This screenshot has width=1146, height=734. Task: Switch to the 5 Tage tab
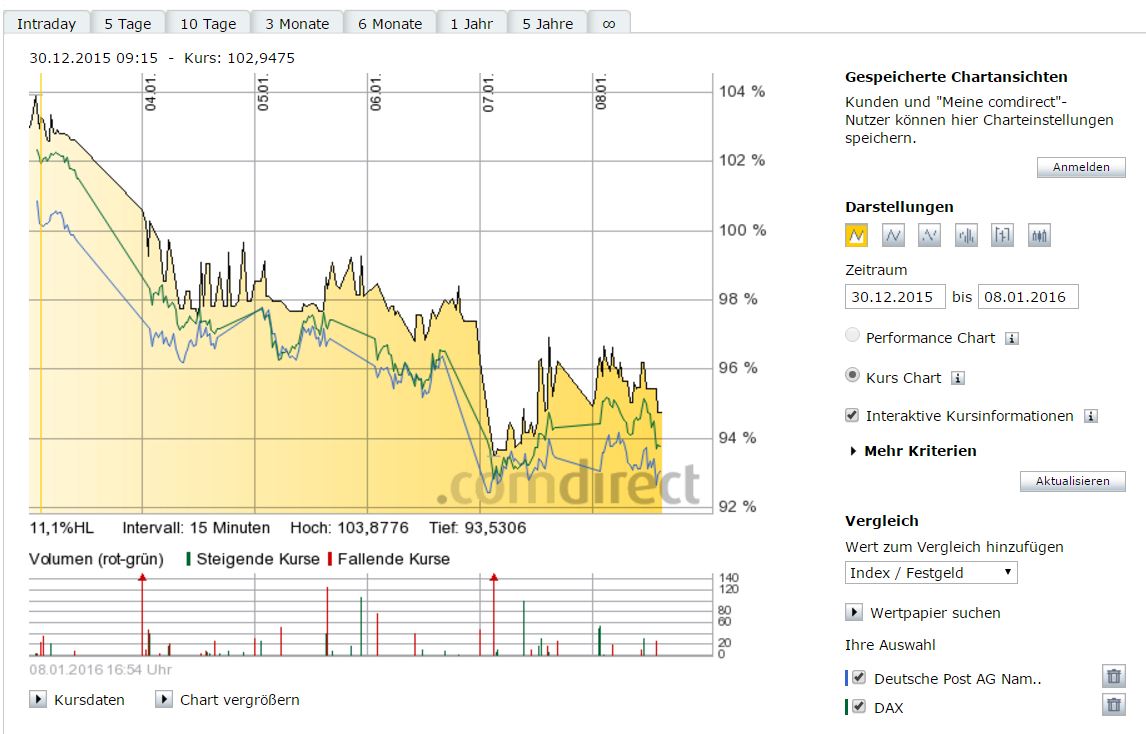pyautogui.click(x=128, y=23)
